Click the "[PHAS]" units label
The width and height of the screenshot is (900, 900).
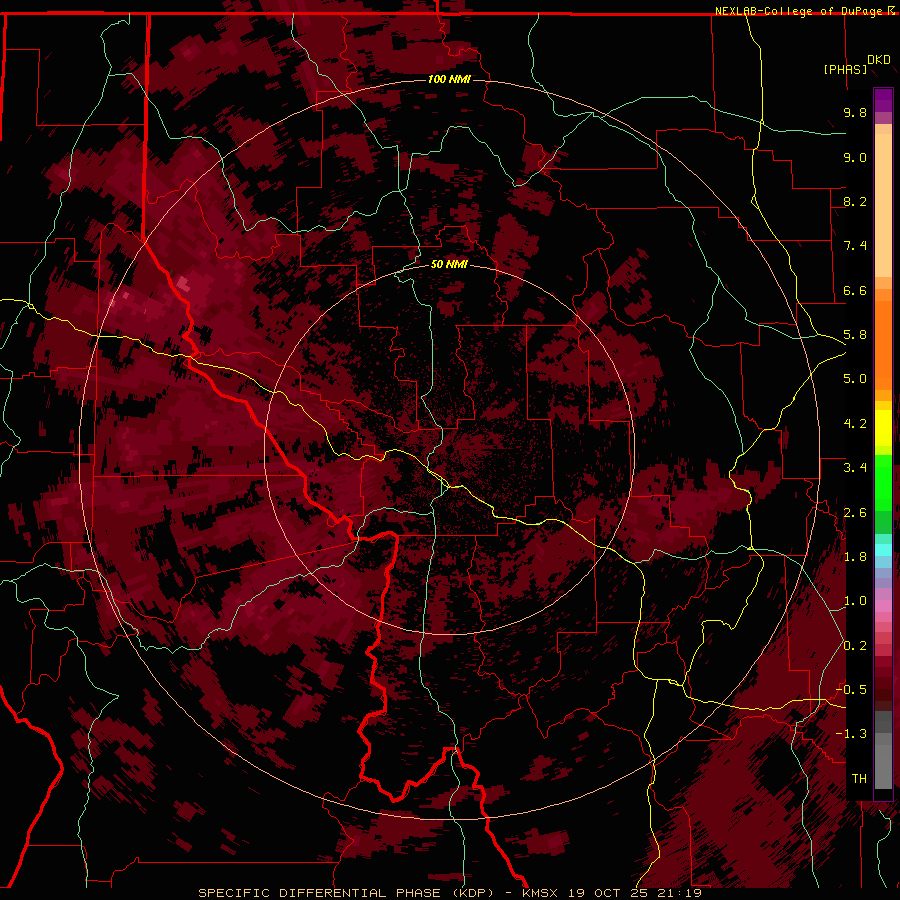pos(845,69)
